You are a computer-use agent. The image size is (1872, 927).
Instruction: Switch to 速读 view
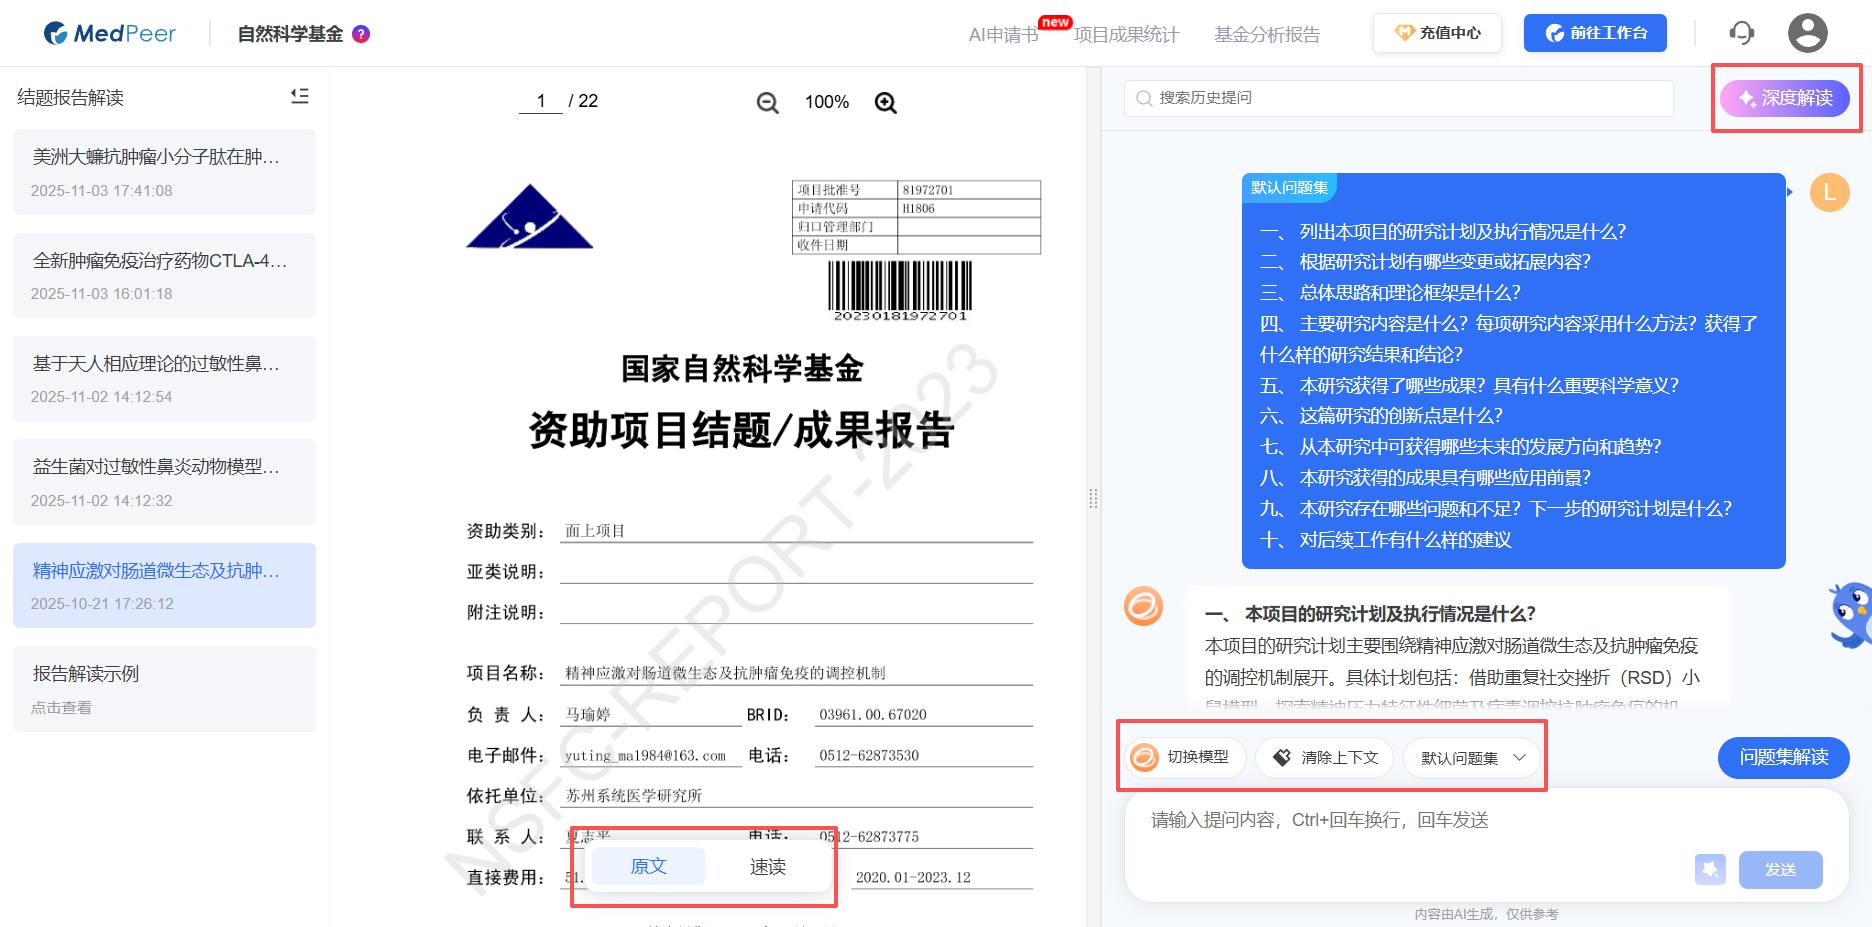tap(768, 866)
